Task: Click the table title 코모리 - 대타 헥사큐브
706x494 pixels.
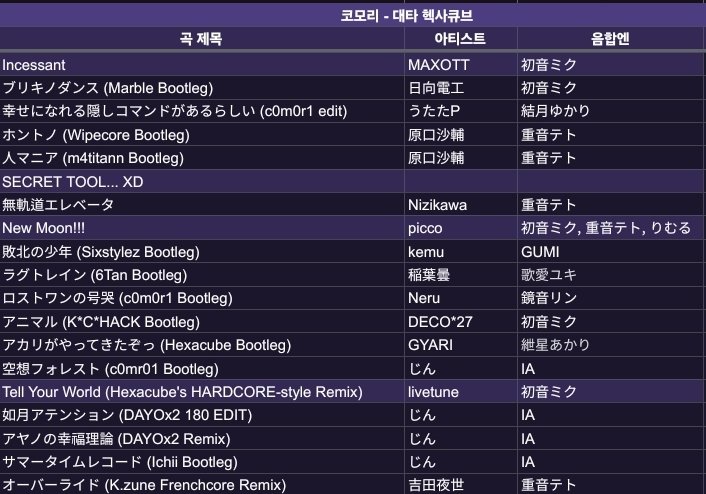Action: coord(407,16)
